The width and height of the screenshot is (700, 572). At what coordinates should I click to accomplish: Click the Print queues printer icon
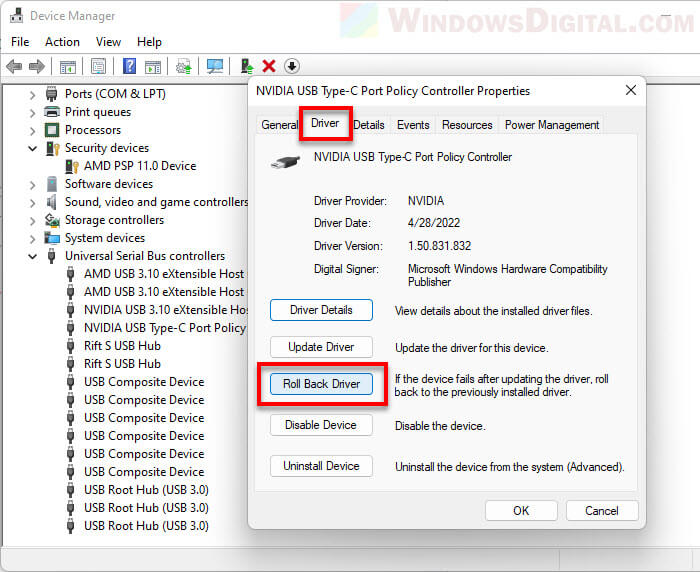52,112
